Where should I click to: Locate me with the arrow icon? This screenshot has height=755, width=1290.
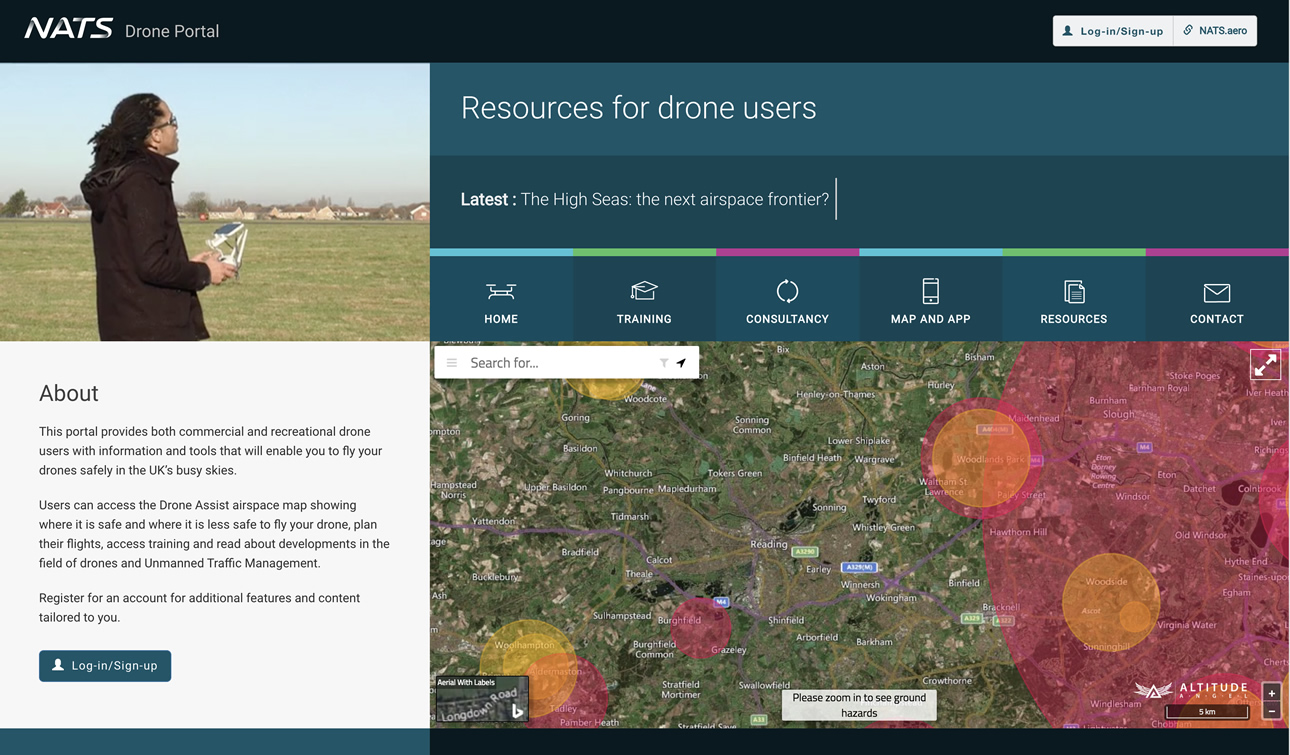pos(681,363)
